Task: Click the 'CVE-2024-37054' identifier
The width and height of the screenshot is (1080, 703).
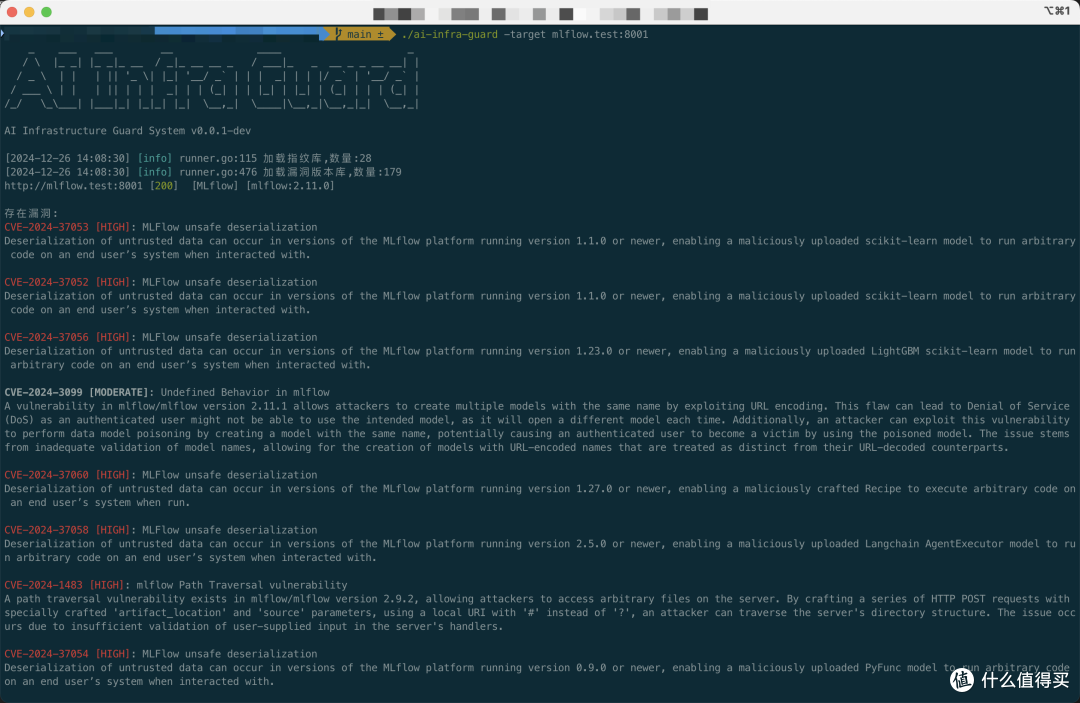Action: [46, 654]
